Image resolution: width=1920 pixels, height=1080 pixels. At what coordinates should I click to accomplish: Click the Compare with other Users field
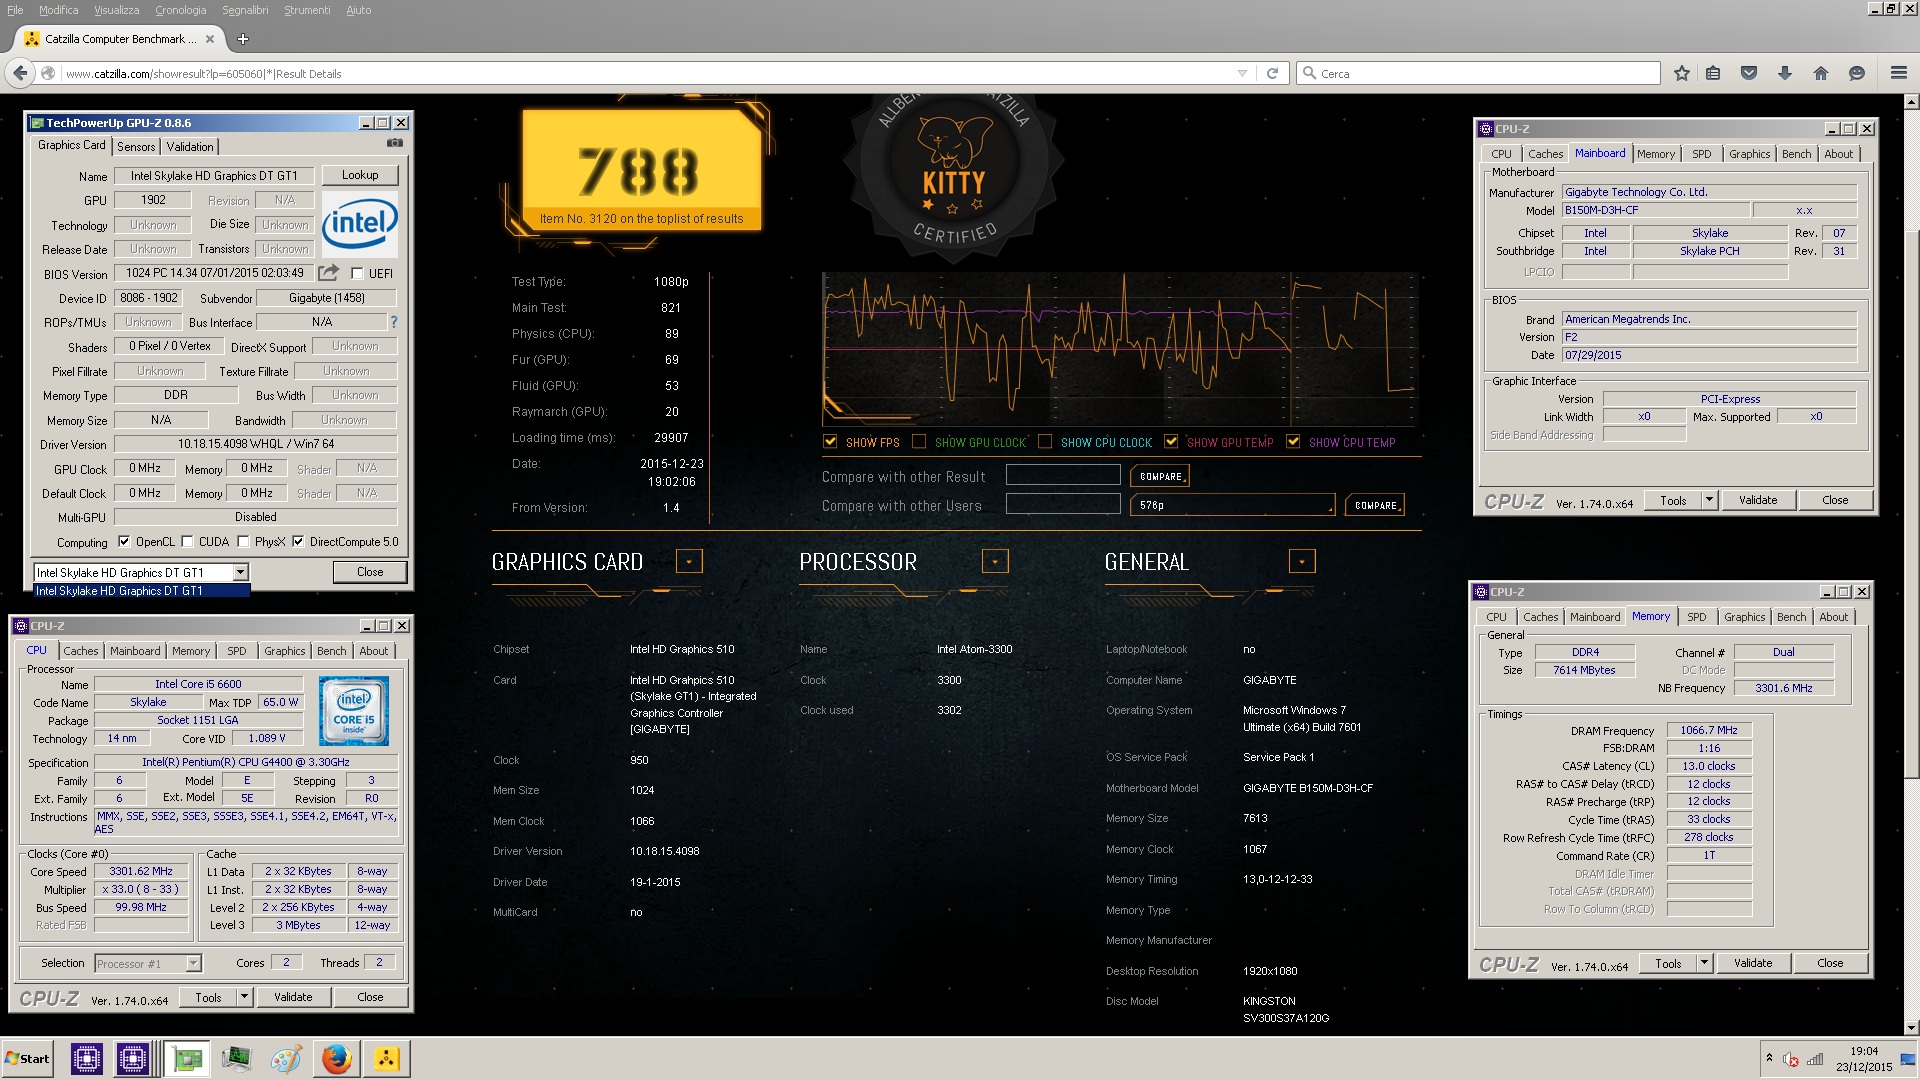1063,504
